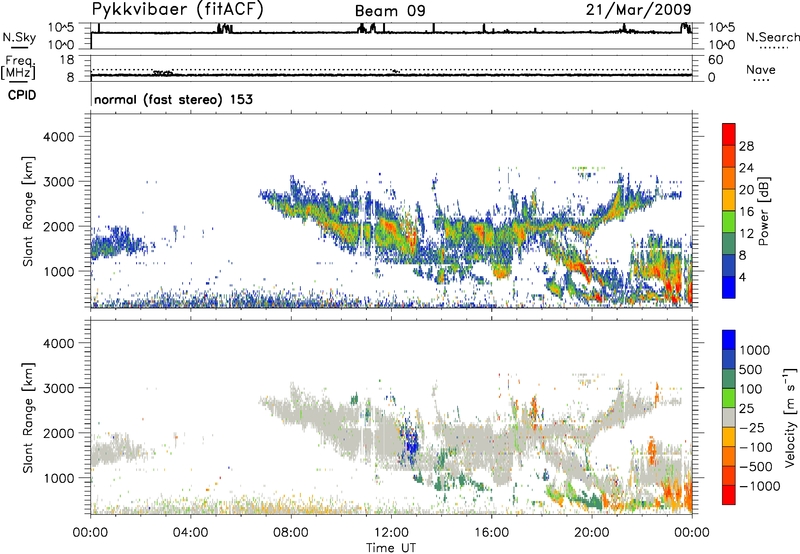
Task: Click the '10^5' left noise axis tick
Action: pos(61,27)
